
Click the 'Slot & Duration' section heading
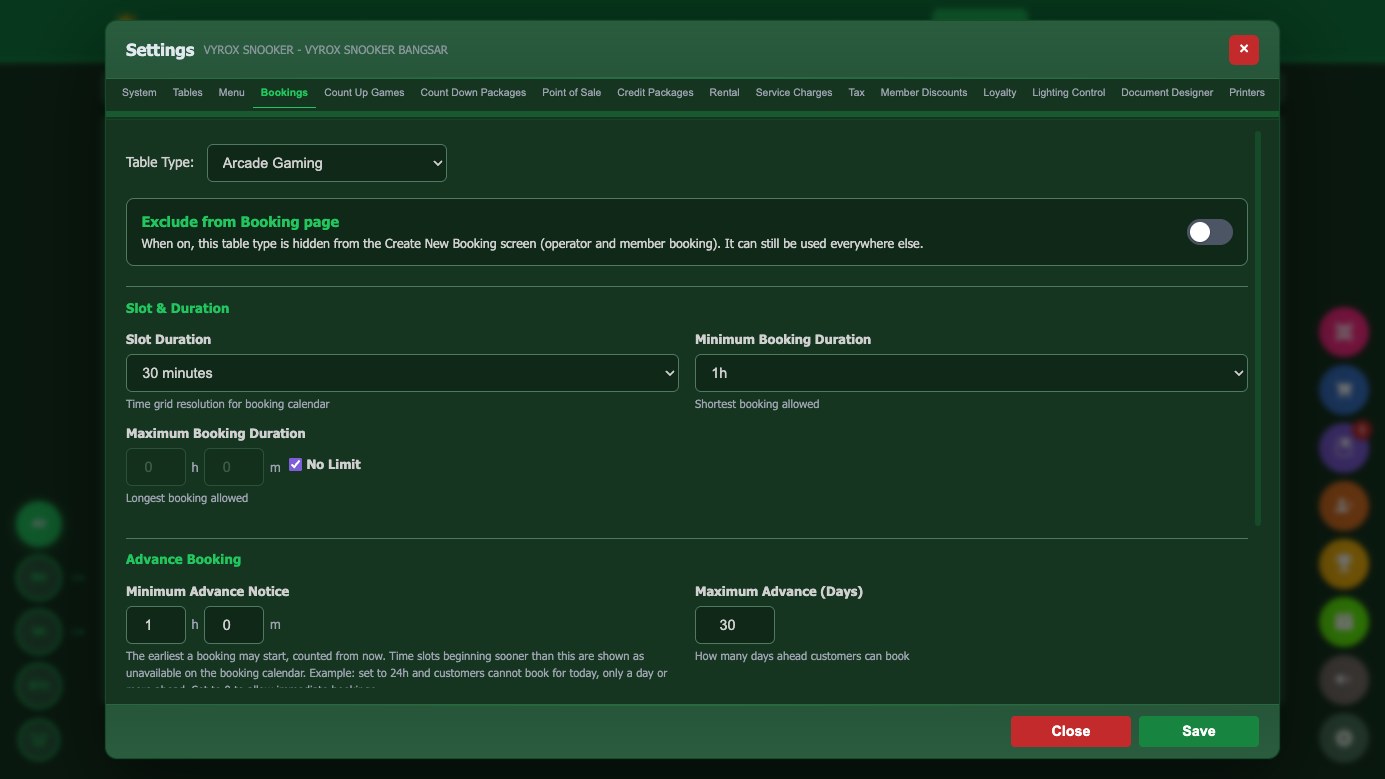177,308
